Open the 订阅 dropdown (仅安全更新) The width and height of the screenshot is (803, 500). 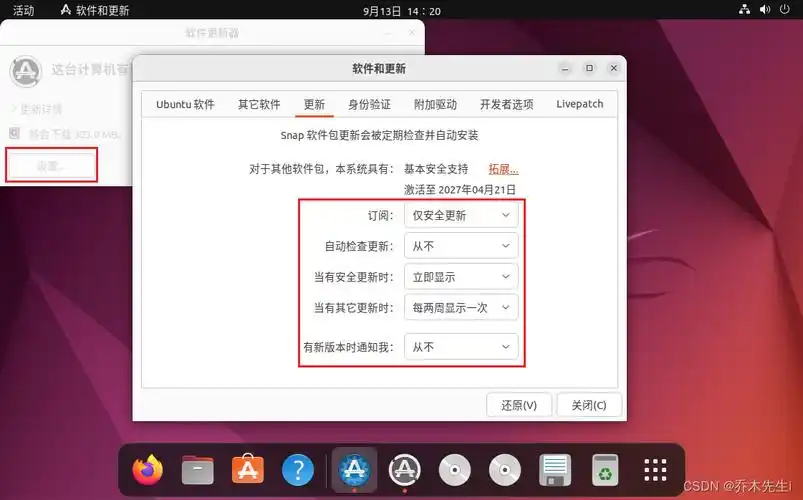[461, 216]
